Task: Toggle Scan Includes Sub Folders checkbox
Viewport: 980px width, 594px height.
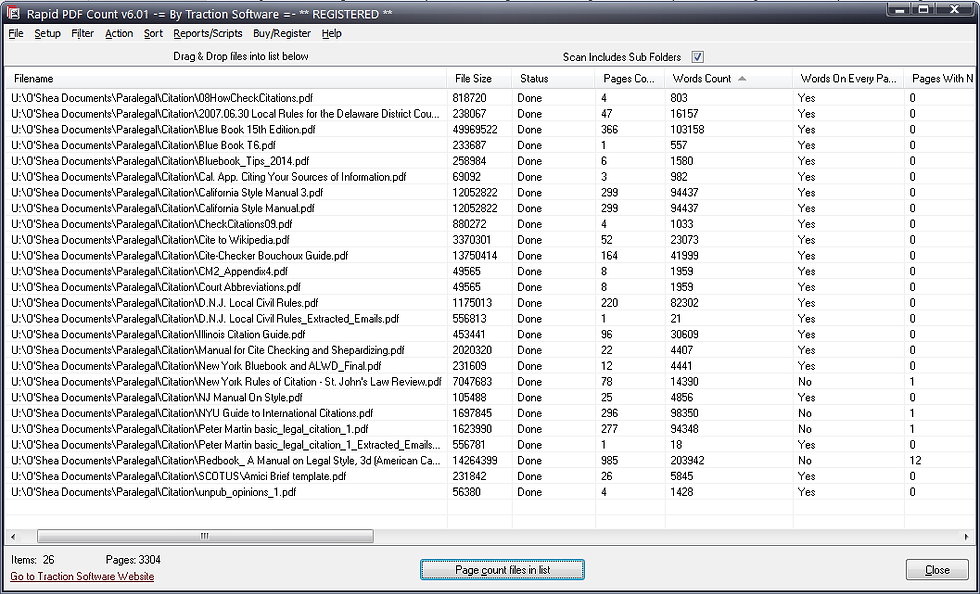Action: (698, 57)
